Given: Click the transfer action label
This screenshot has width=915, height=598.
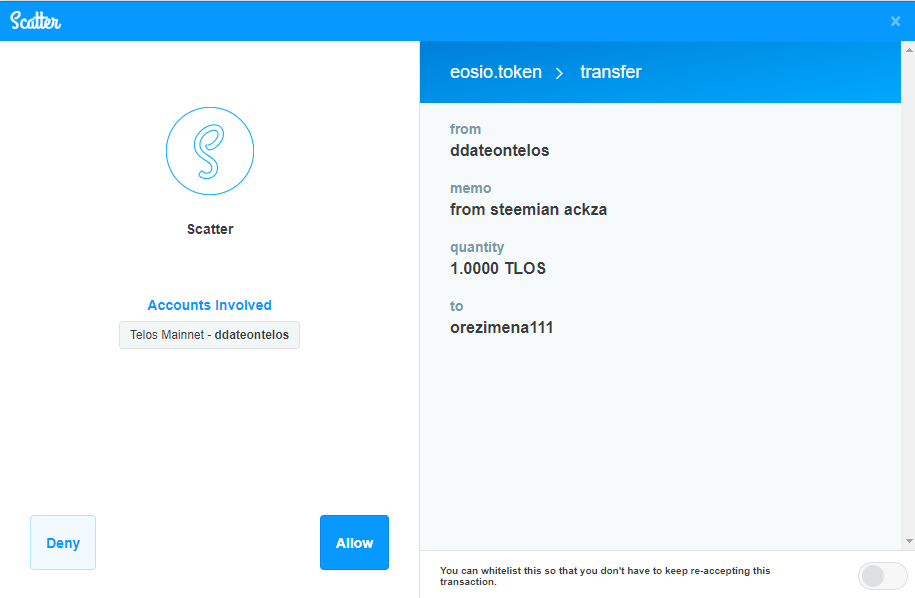Looking at the screenshot, I should click(x=610, y=72).
